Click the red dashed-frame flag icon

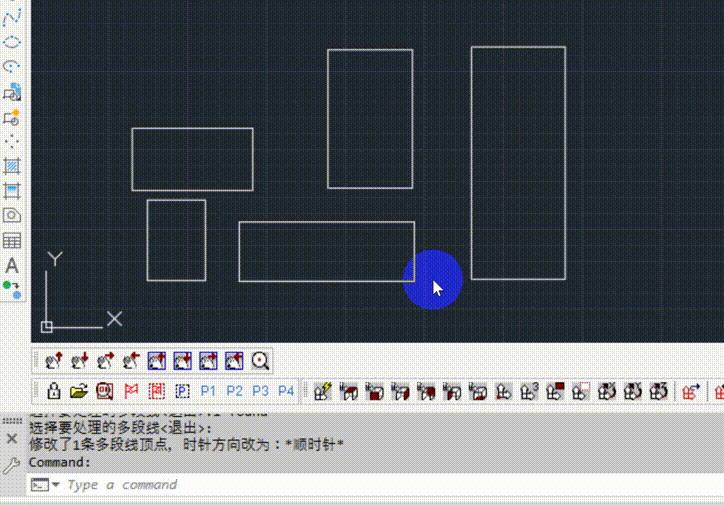[x=157, y=391]
